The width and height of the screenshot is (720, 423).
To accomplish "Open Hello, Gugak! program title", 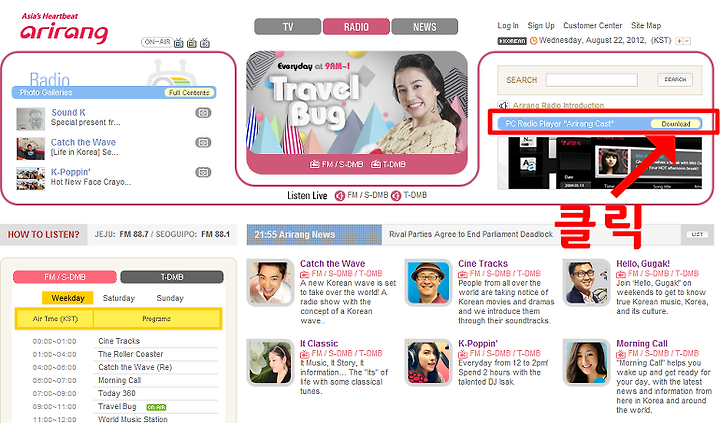I will (x=643, y=264).
